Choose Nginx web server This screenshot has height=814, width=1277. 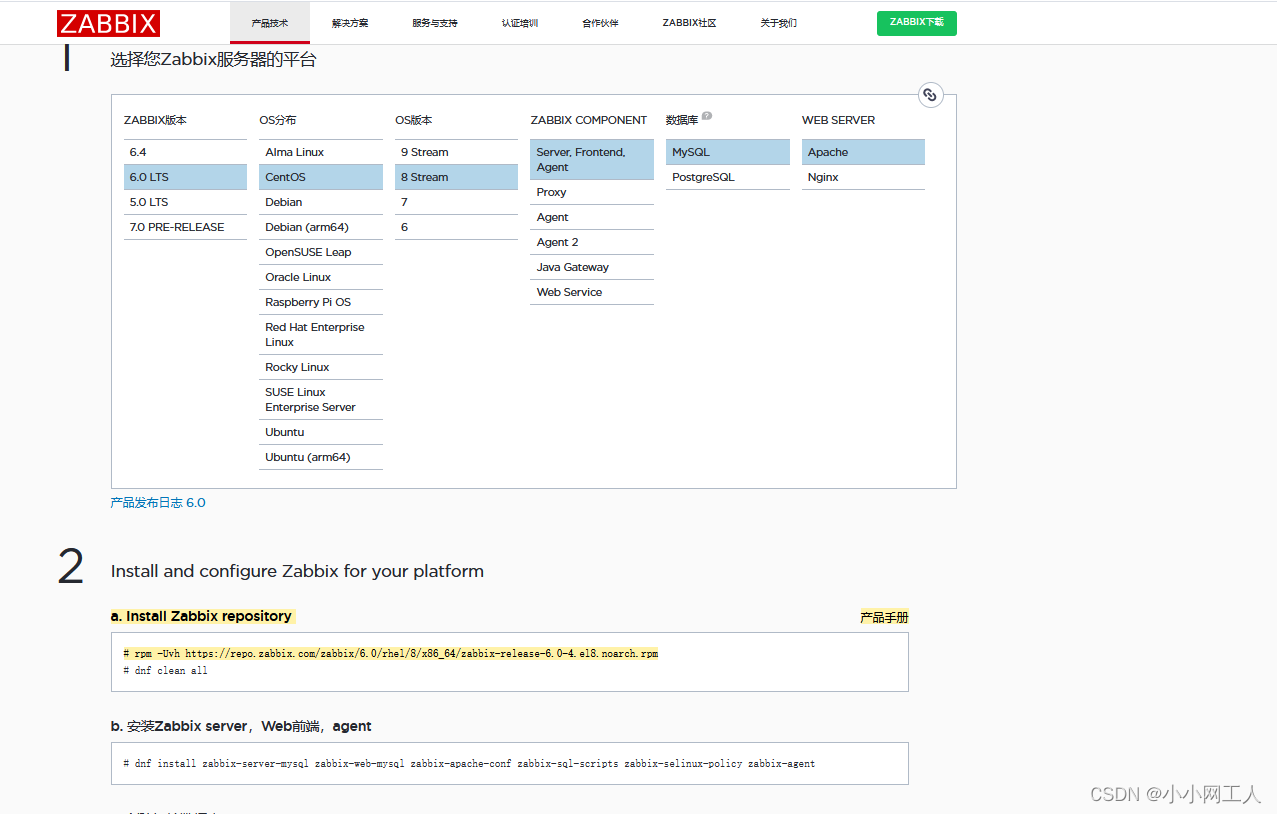coord(863,177)
